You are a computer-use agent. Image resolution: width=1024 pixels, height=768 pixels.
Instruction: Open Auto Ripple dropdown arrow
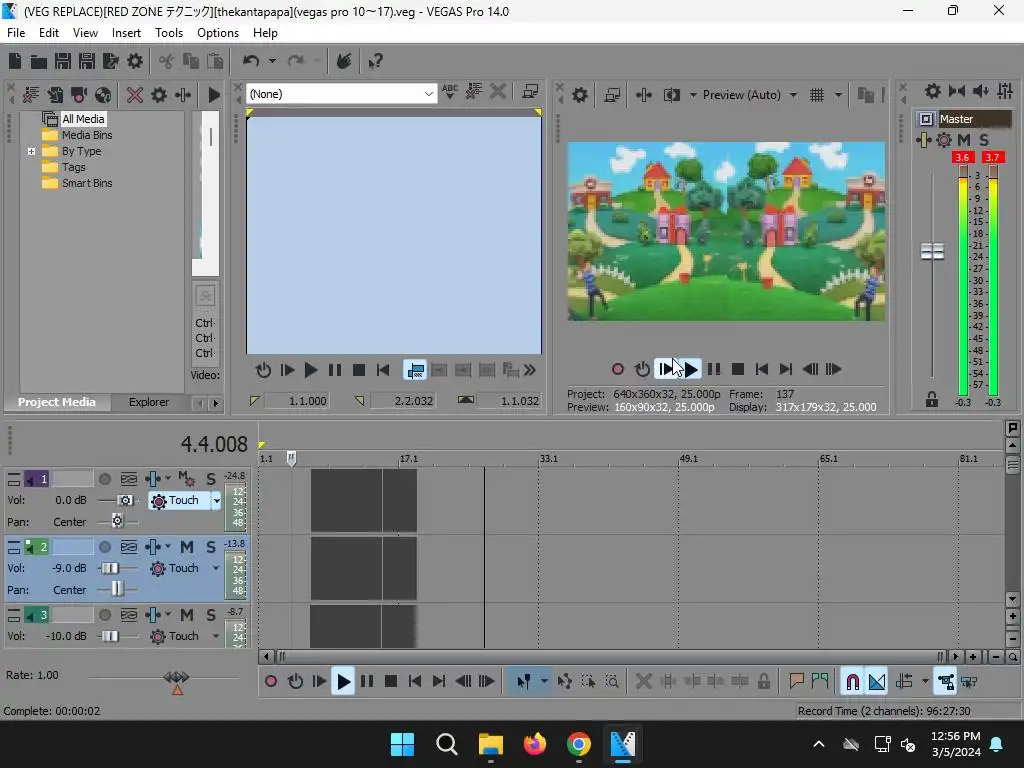[925, 682]
